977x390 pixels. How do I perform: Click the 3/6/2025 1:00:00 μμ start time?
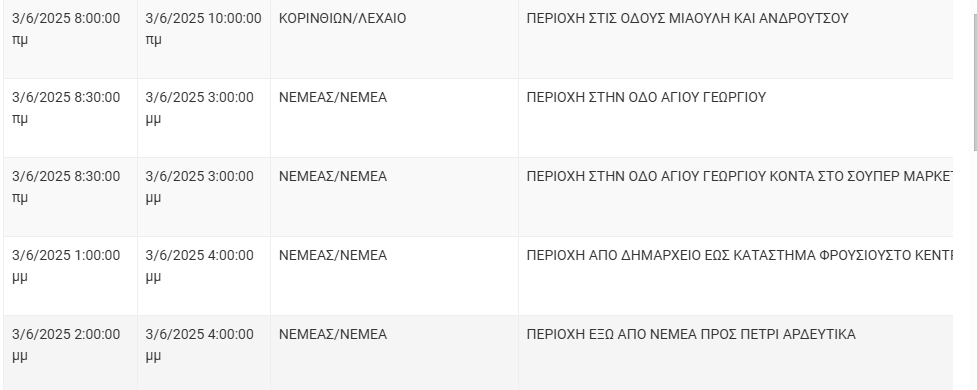coord(66,266)
